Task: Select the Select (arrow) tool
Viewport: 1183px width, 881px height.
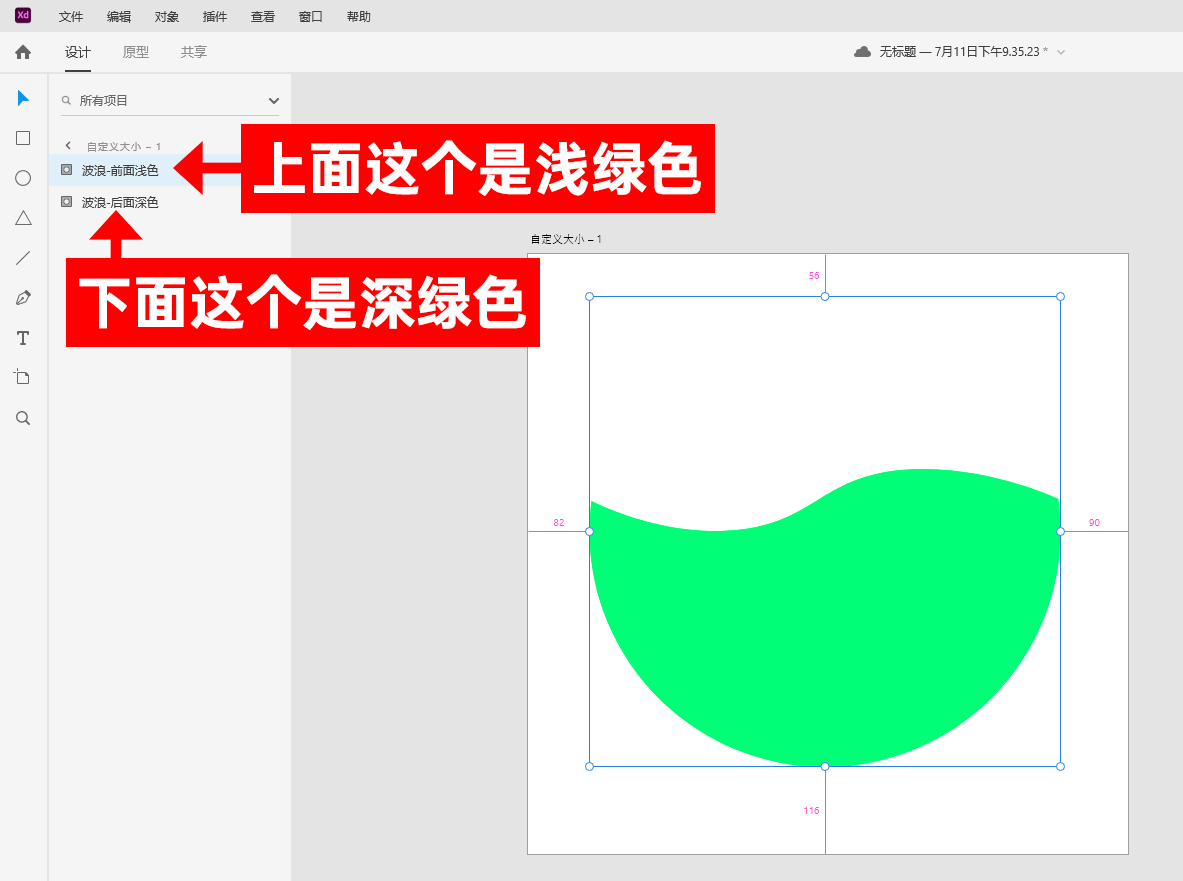Action: [x=23, y=98]
